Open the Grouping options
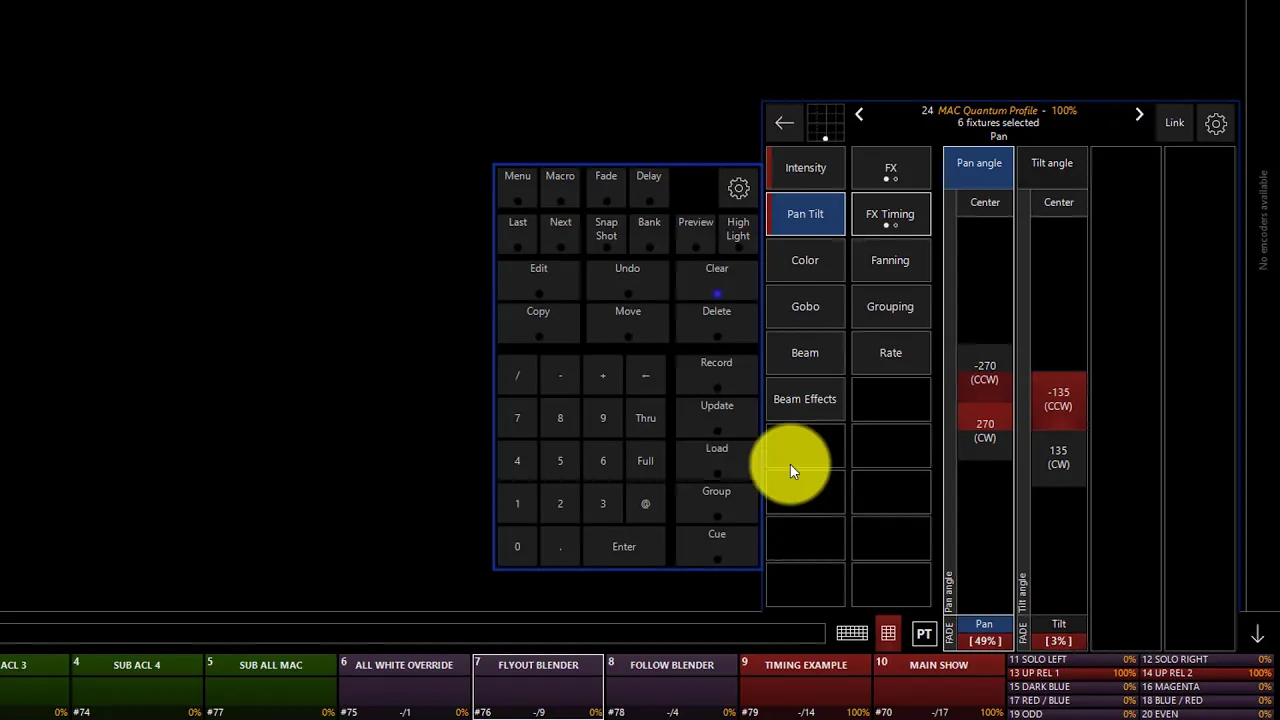1280x720 pixels. 890,306
